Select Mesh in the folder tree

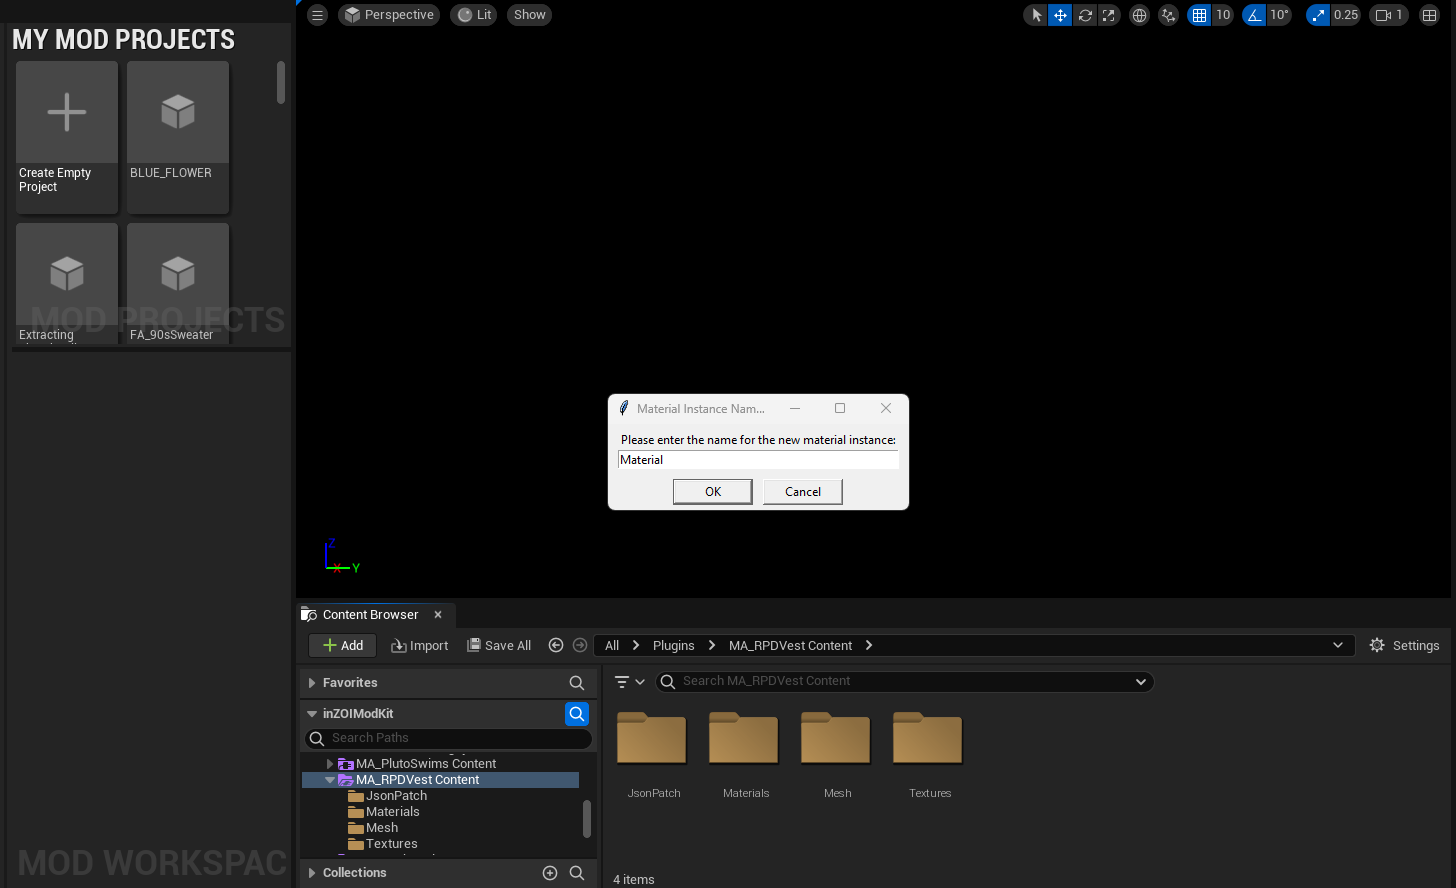(381, 828)
